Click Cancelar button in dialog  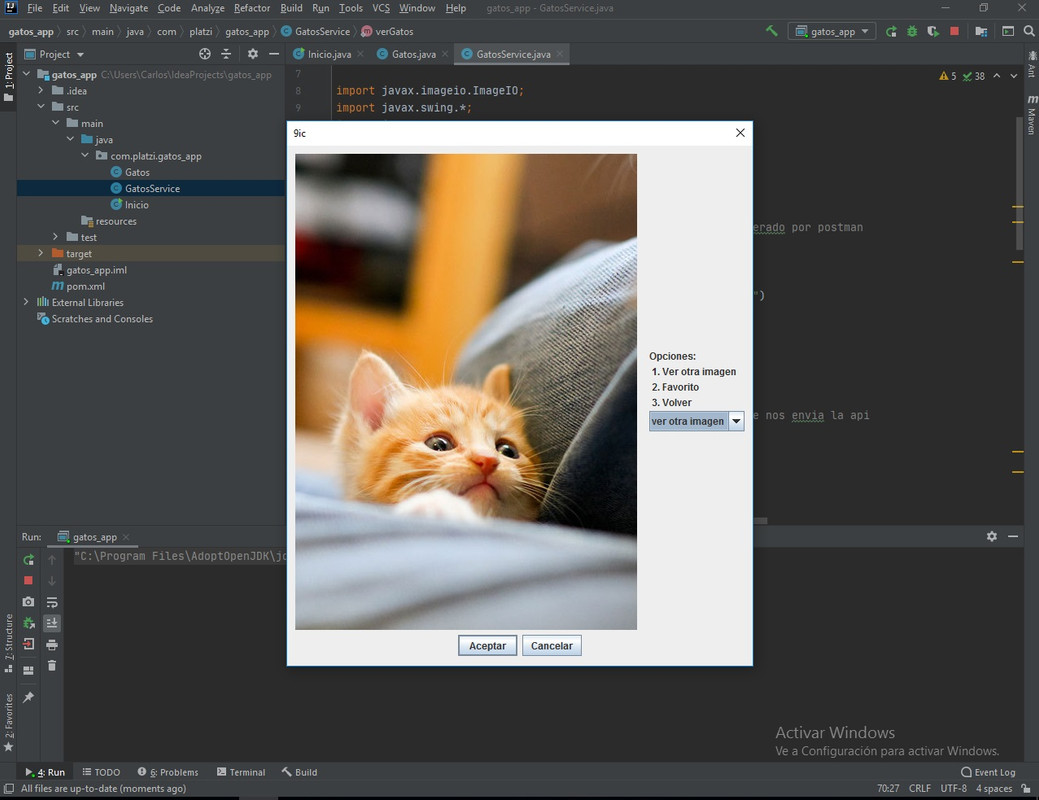tap(551, 646)
